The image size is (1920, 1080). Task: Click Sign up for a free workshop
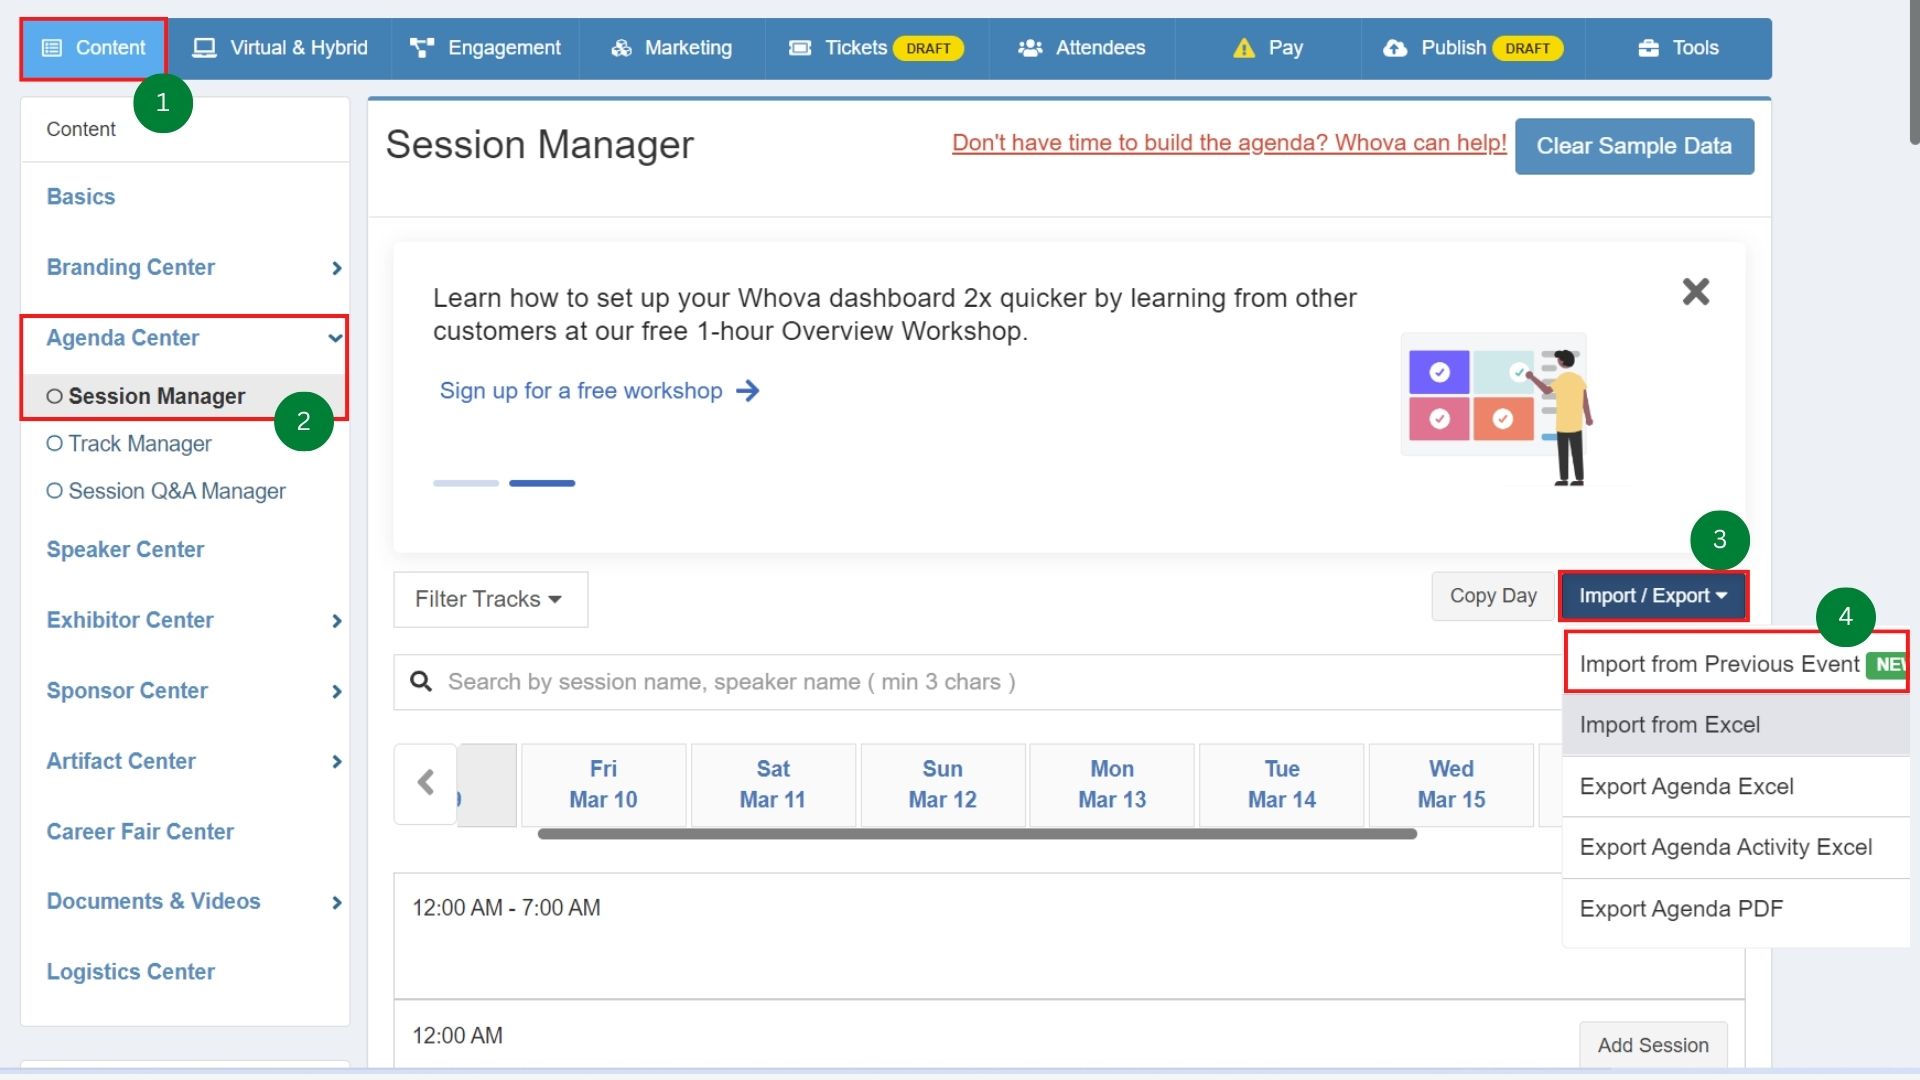pyautogui.click(x=581, y=391)
